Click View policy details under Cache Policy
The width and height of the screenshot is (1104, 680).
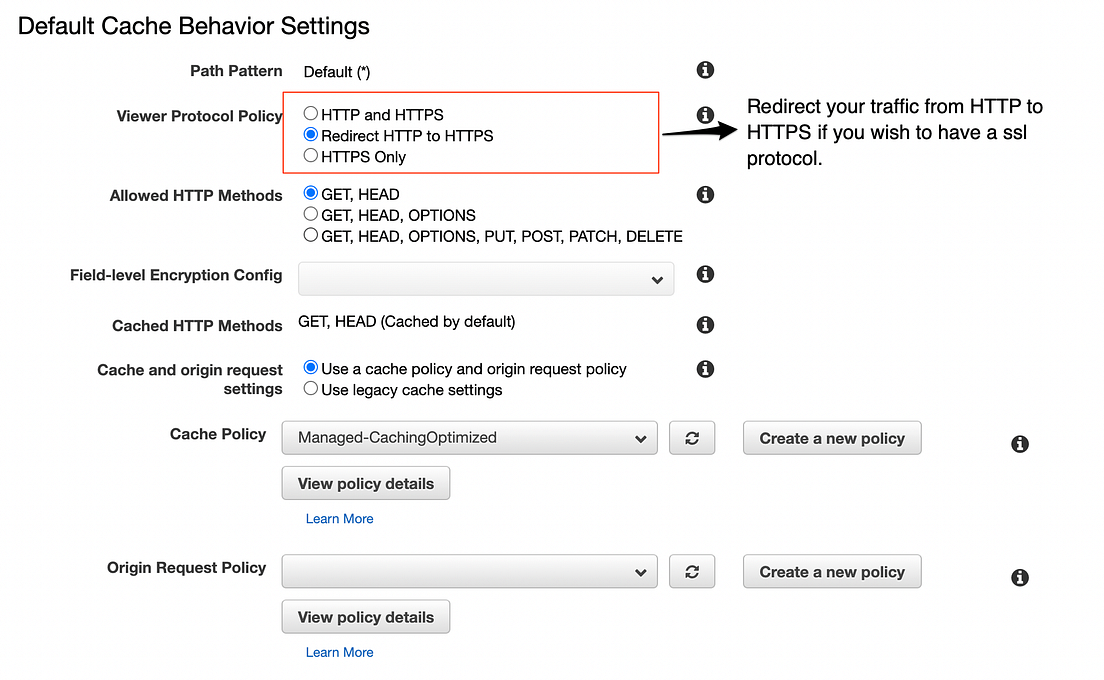(x=365, y=483)
